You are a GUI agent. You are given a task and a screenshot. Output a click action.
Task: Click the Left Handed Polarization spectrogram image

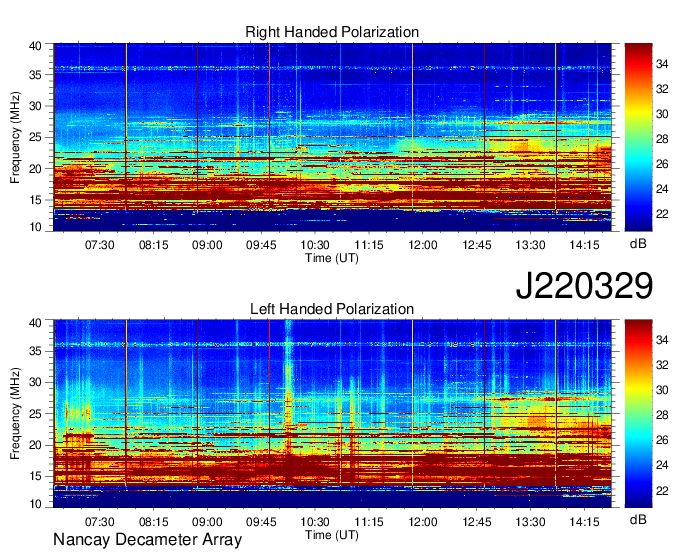tap(332, 414)
